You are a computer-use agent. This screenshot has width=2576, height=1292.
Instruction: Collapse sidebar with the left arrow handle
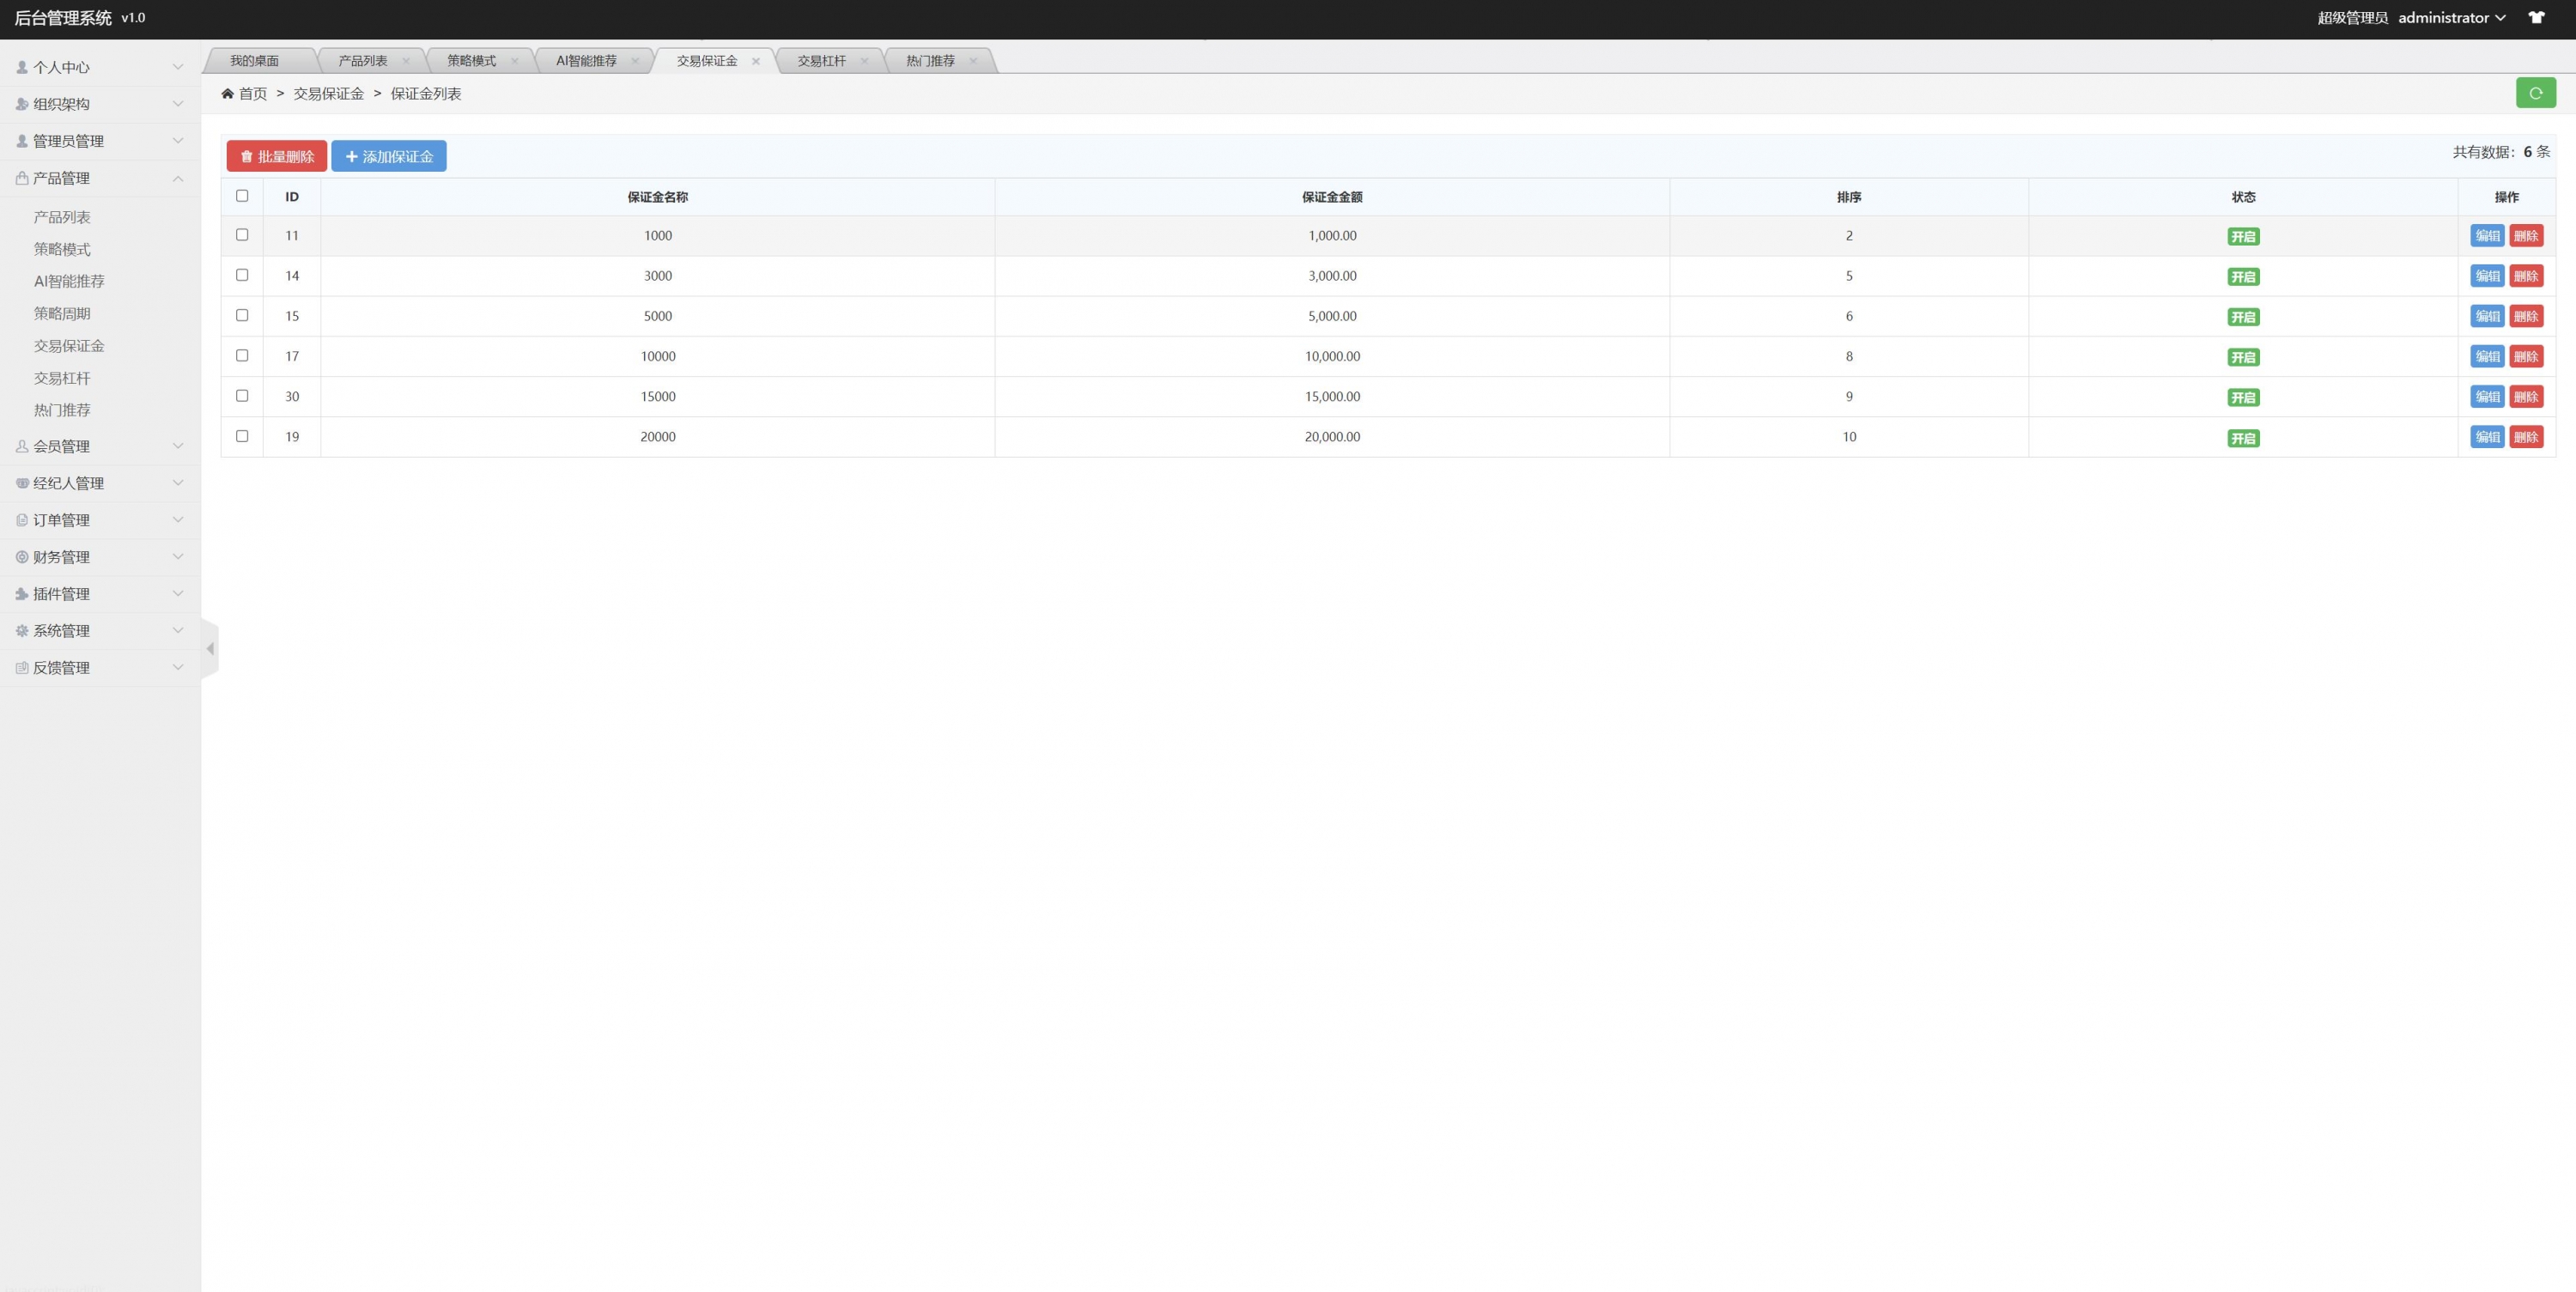click(x=210, y=649)
